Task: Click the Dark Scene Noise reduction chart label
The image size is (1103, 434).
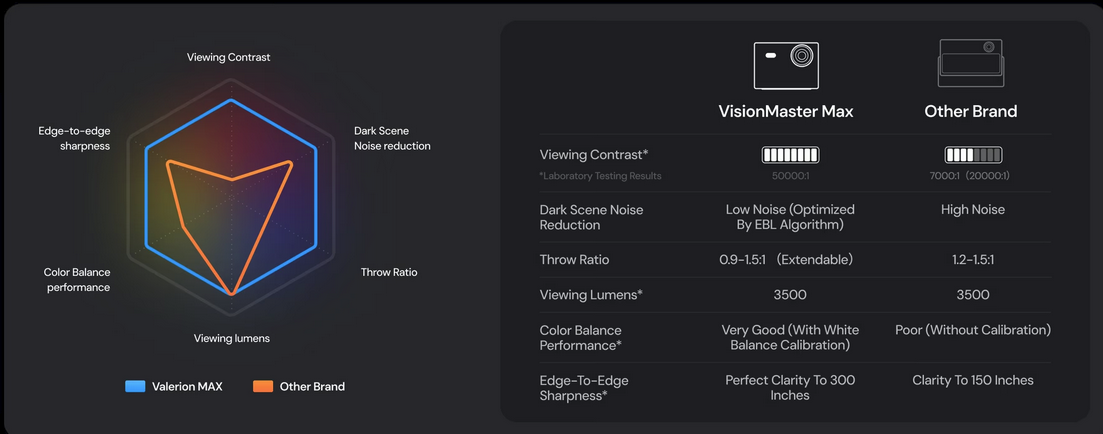Action: click(392, 138)
